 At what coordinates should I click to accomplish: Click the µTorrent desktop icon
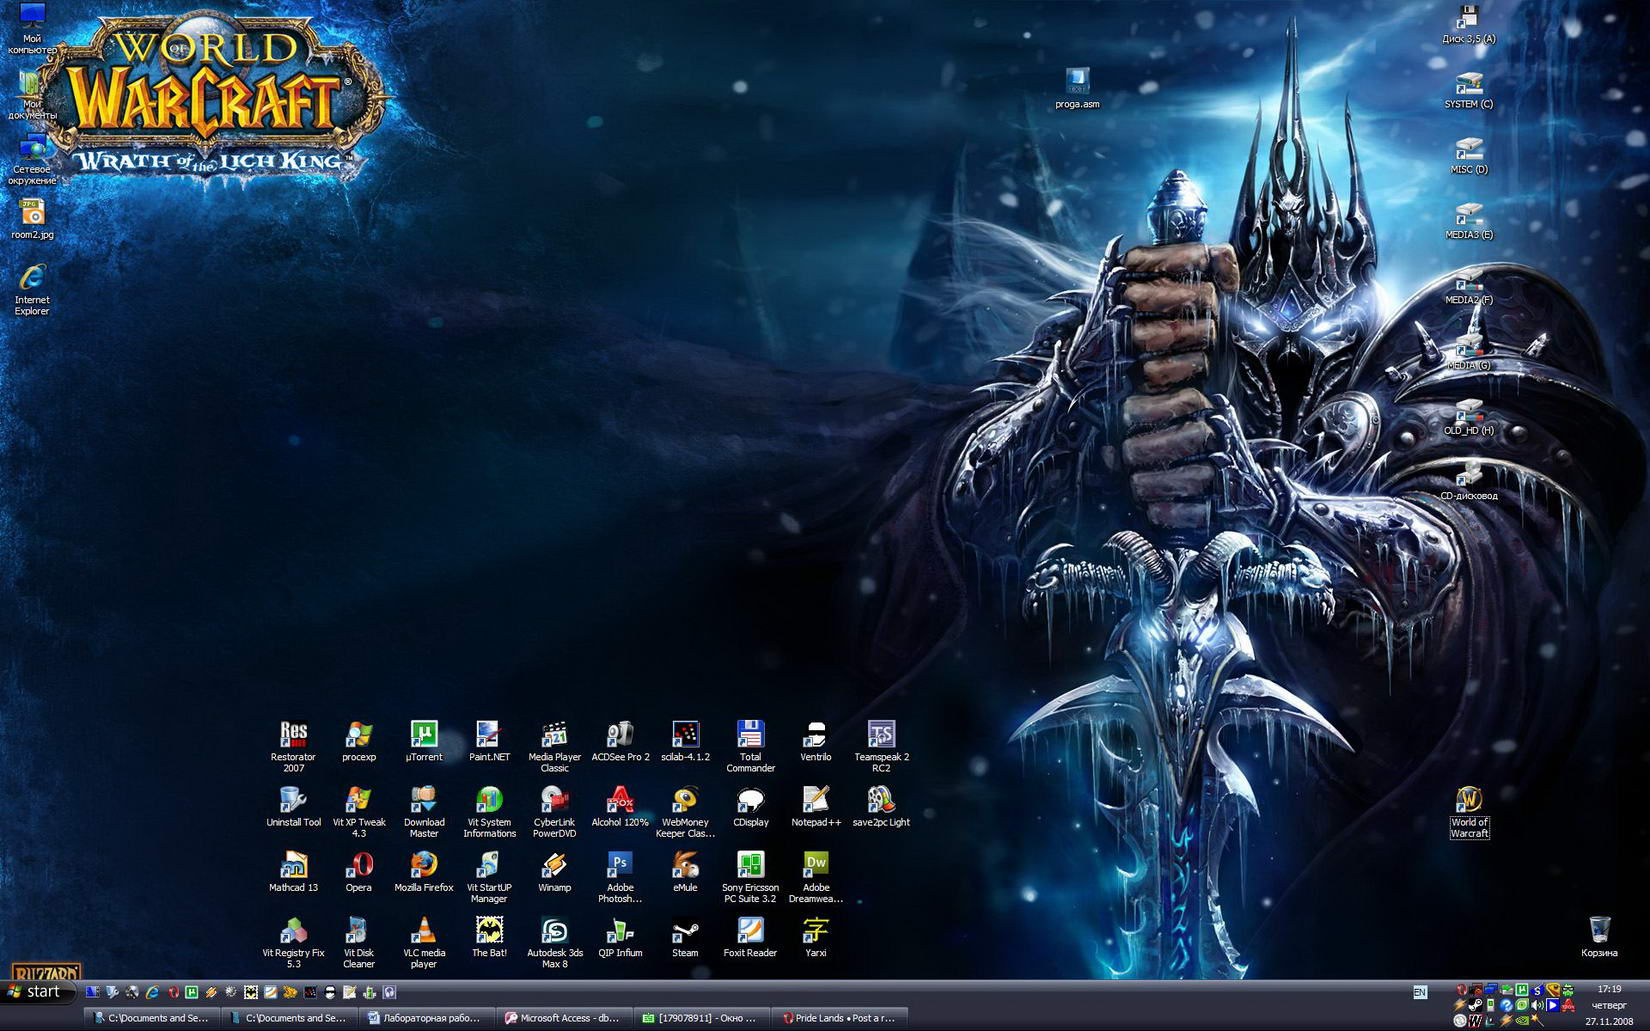point(424,736)
